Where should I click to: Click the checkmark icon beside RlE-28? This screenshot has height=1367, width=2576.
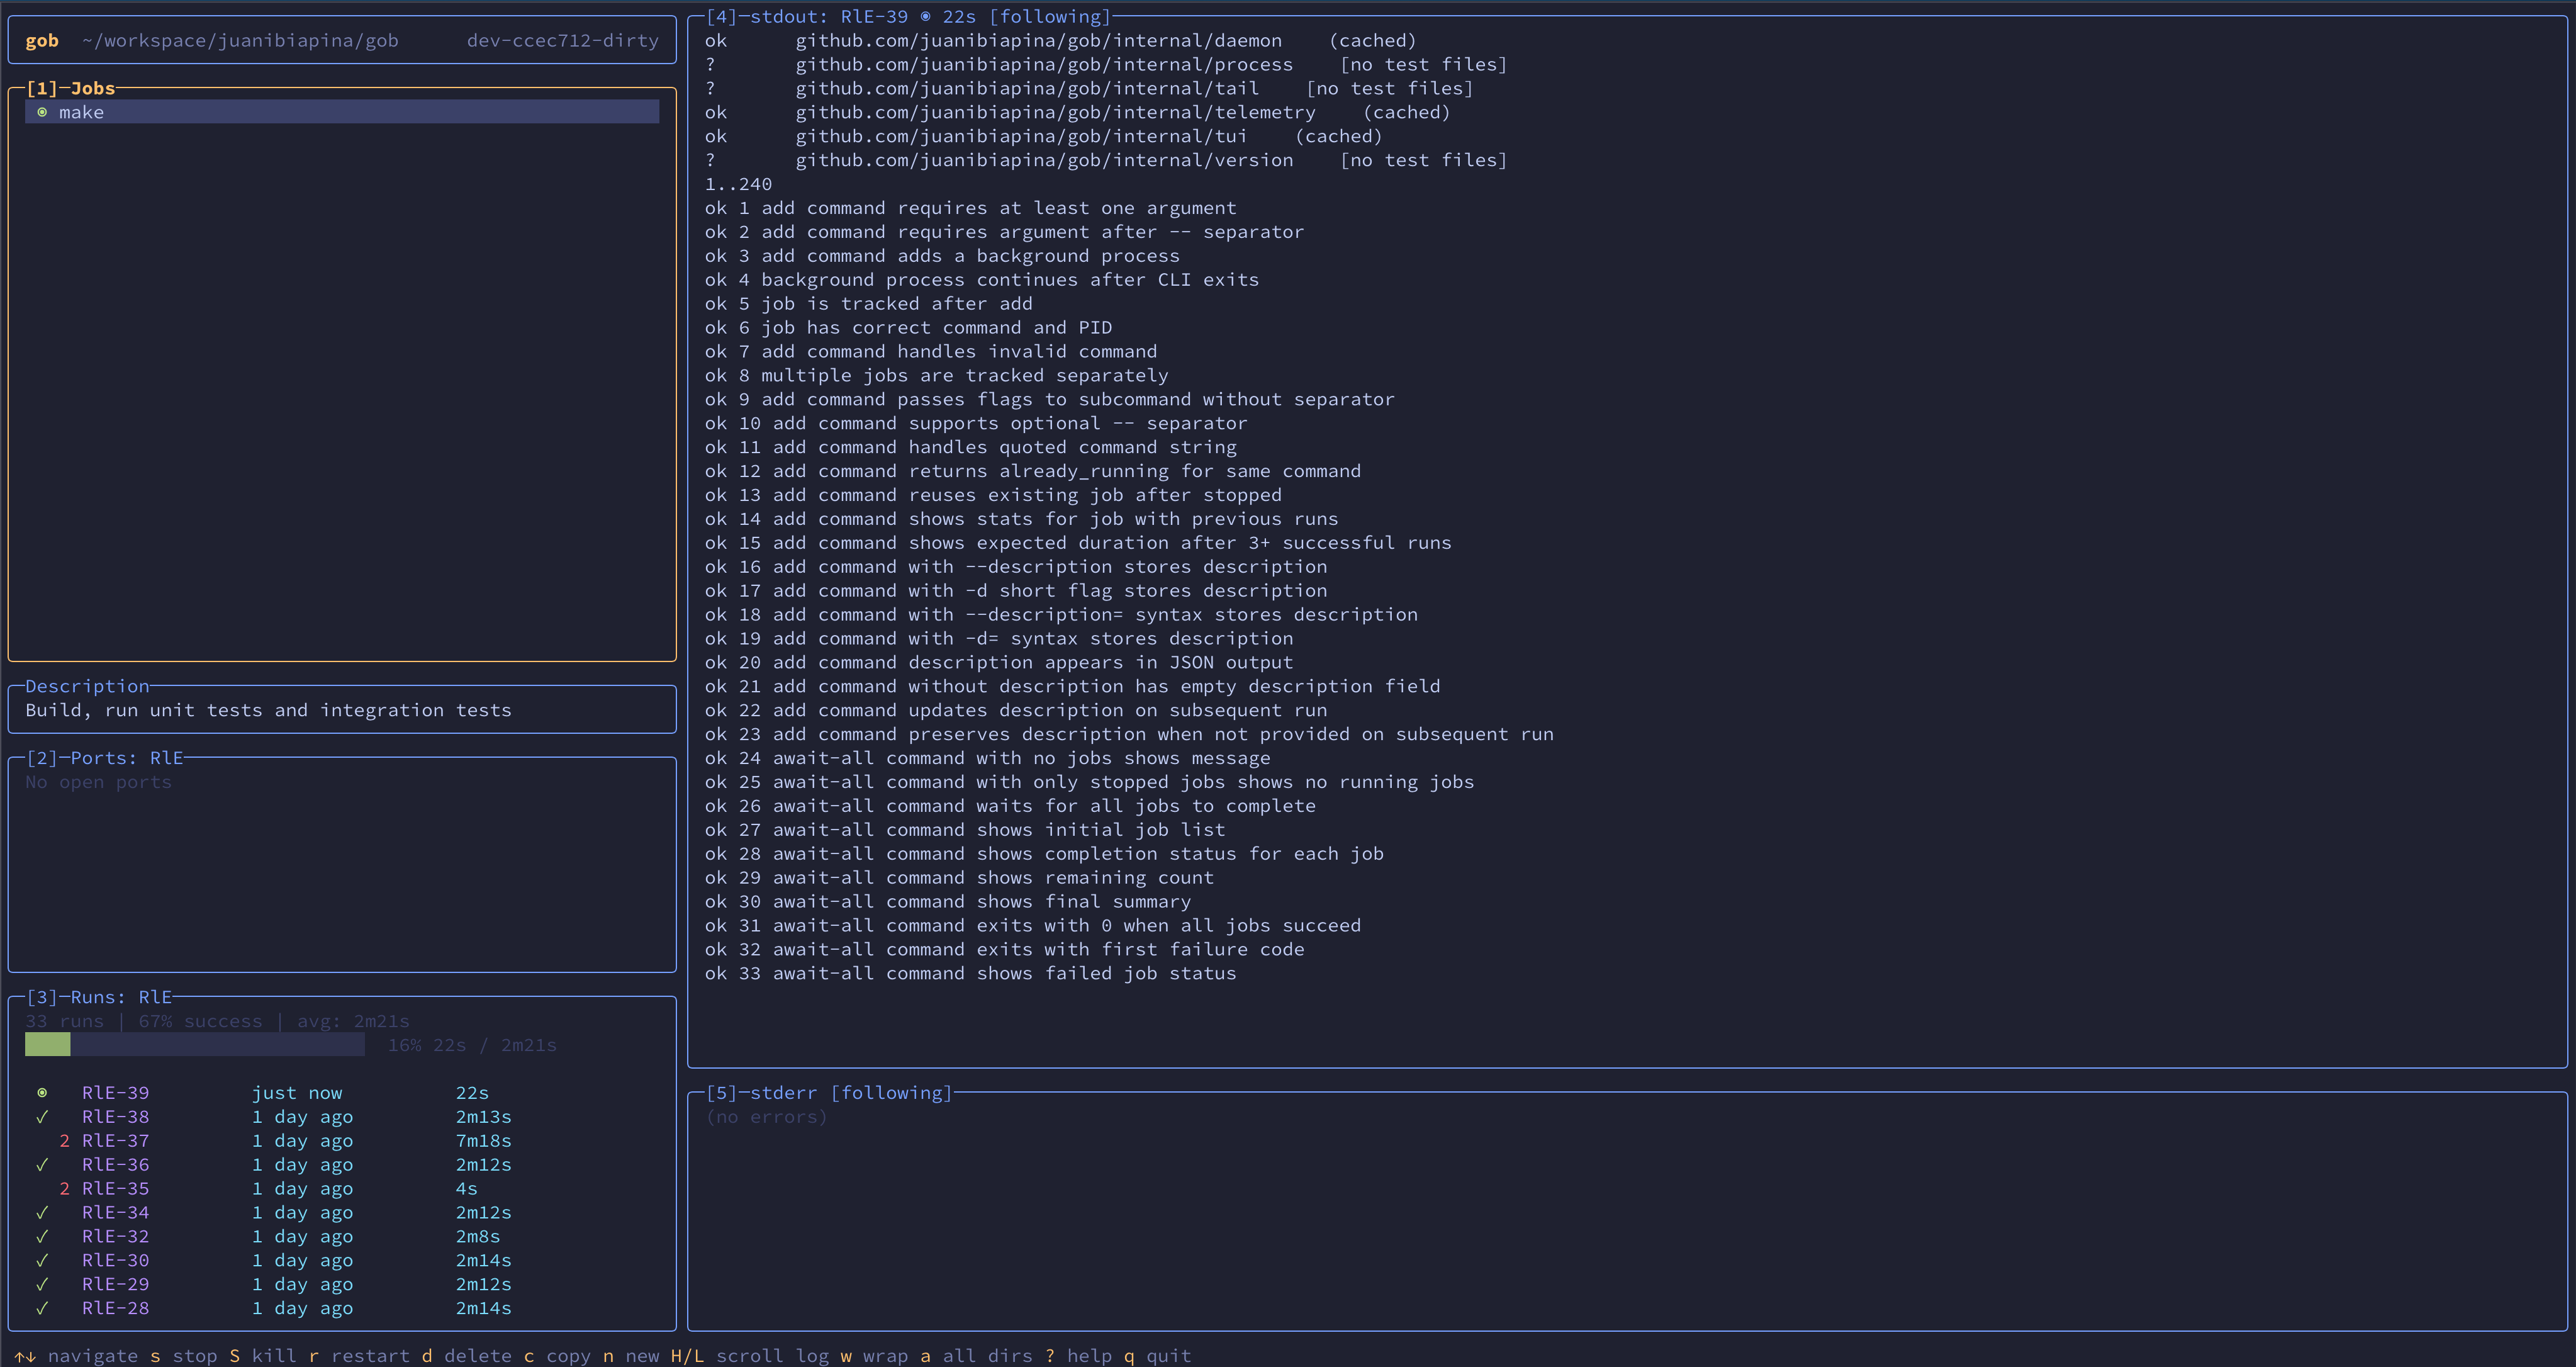coord(42,1308)
